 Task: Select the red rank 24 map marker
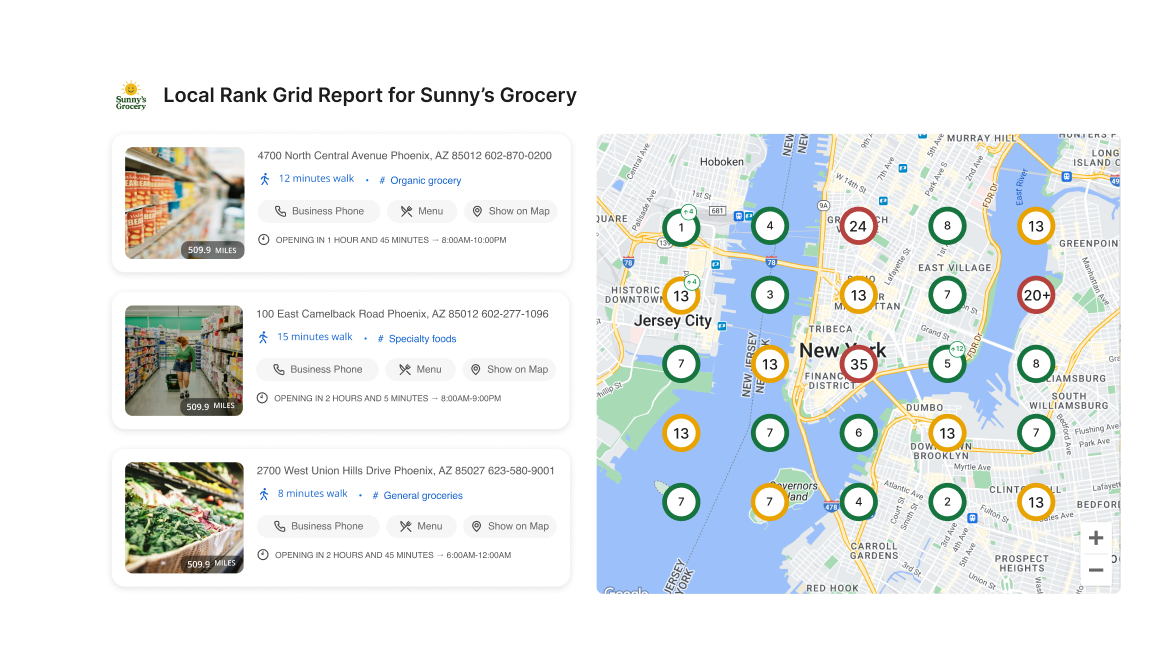[x=858, y=226]
